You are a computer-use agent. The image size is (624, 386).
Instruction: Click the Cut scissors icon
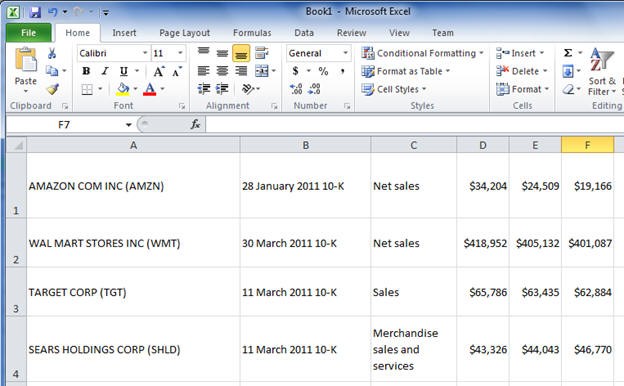pyautogui.click(x=52, y=53)
